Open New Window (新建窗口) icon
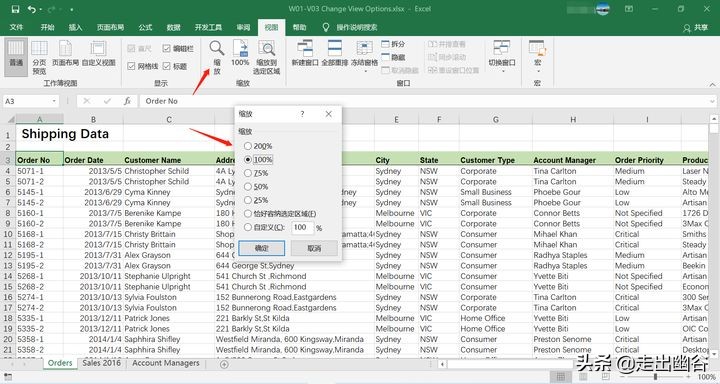 305,53
